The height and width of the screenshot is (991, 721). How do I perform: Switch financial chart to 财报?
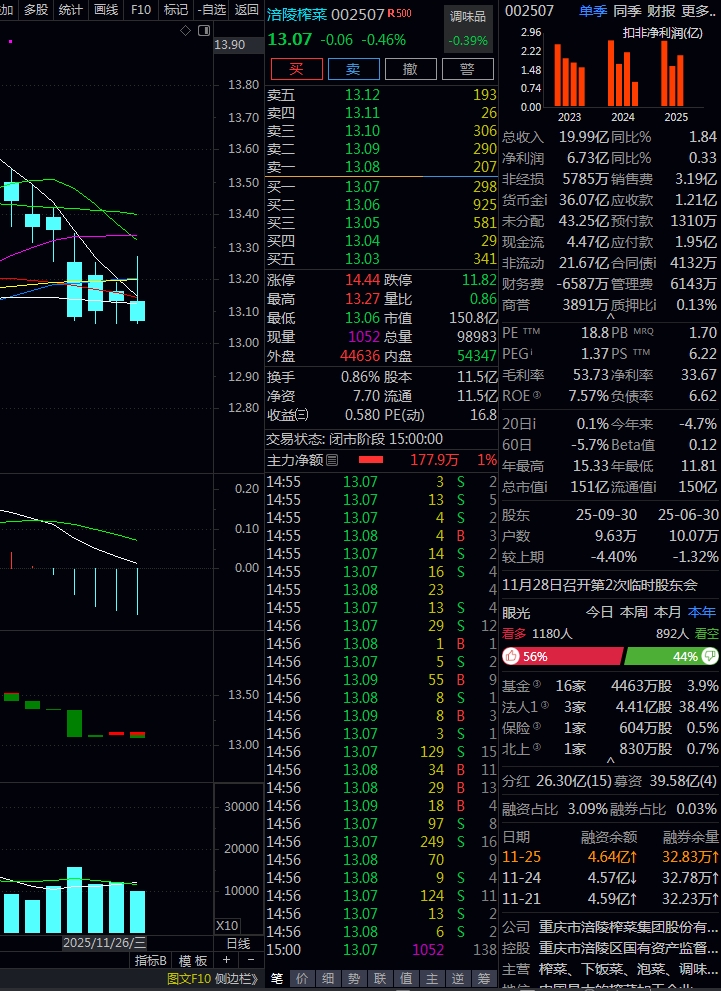click(x=661, y=11)
